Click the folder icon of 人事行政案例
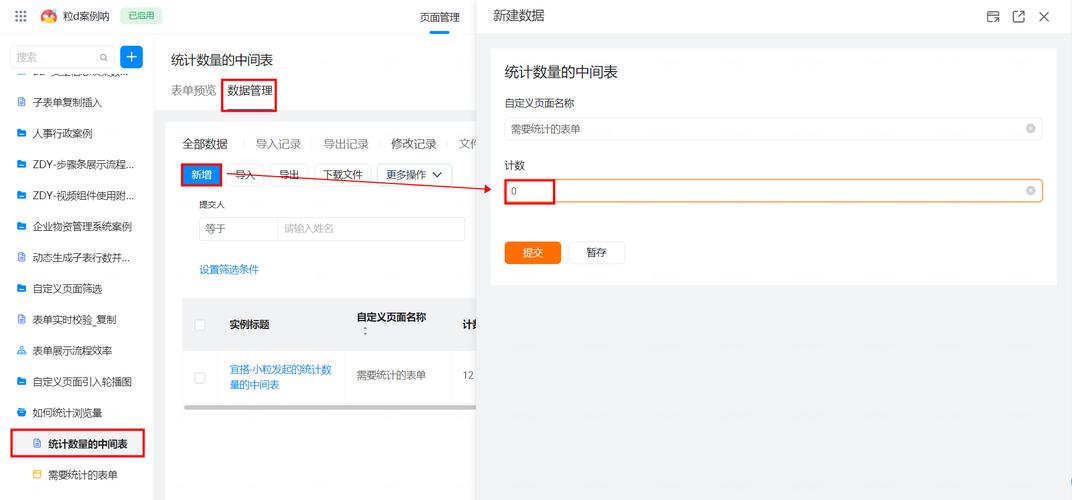This screenshot has height=500, width=1072. tap(21, 133)
